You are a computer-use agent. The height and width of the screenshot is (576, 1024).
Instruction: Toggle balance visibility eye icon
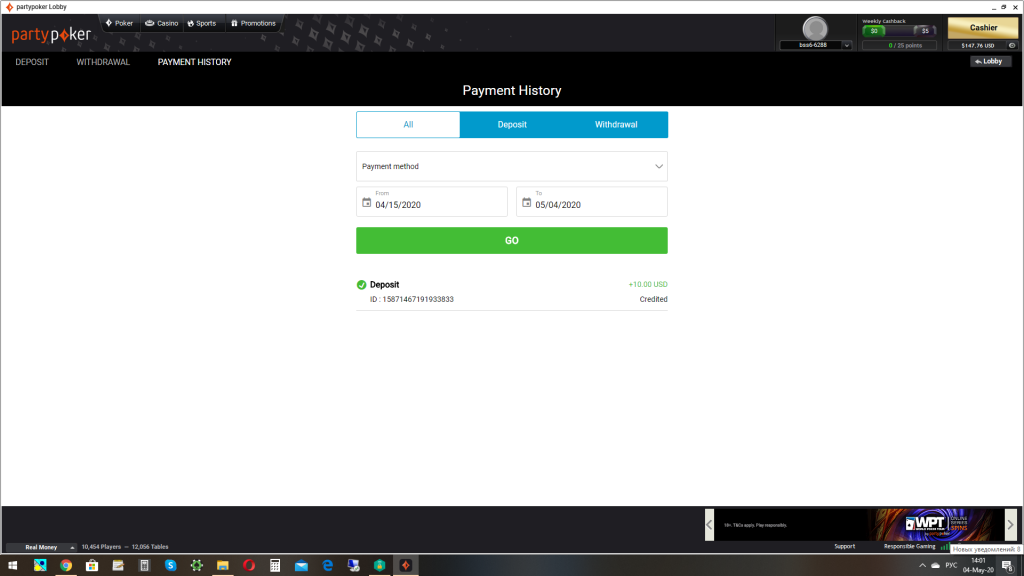pyautogui.click(x=1012, y=45)
